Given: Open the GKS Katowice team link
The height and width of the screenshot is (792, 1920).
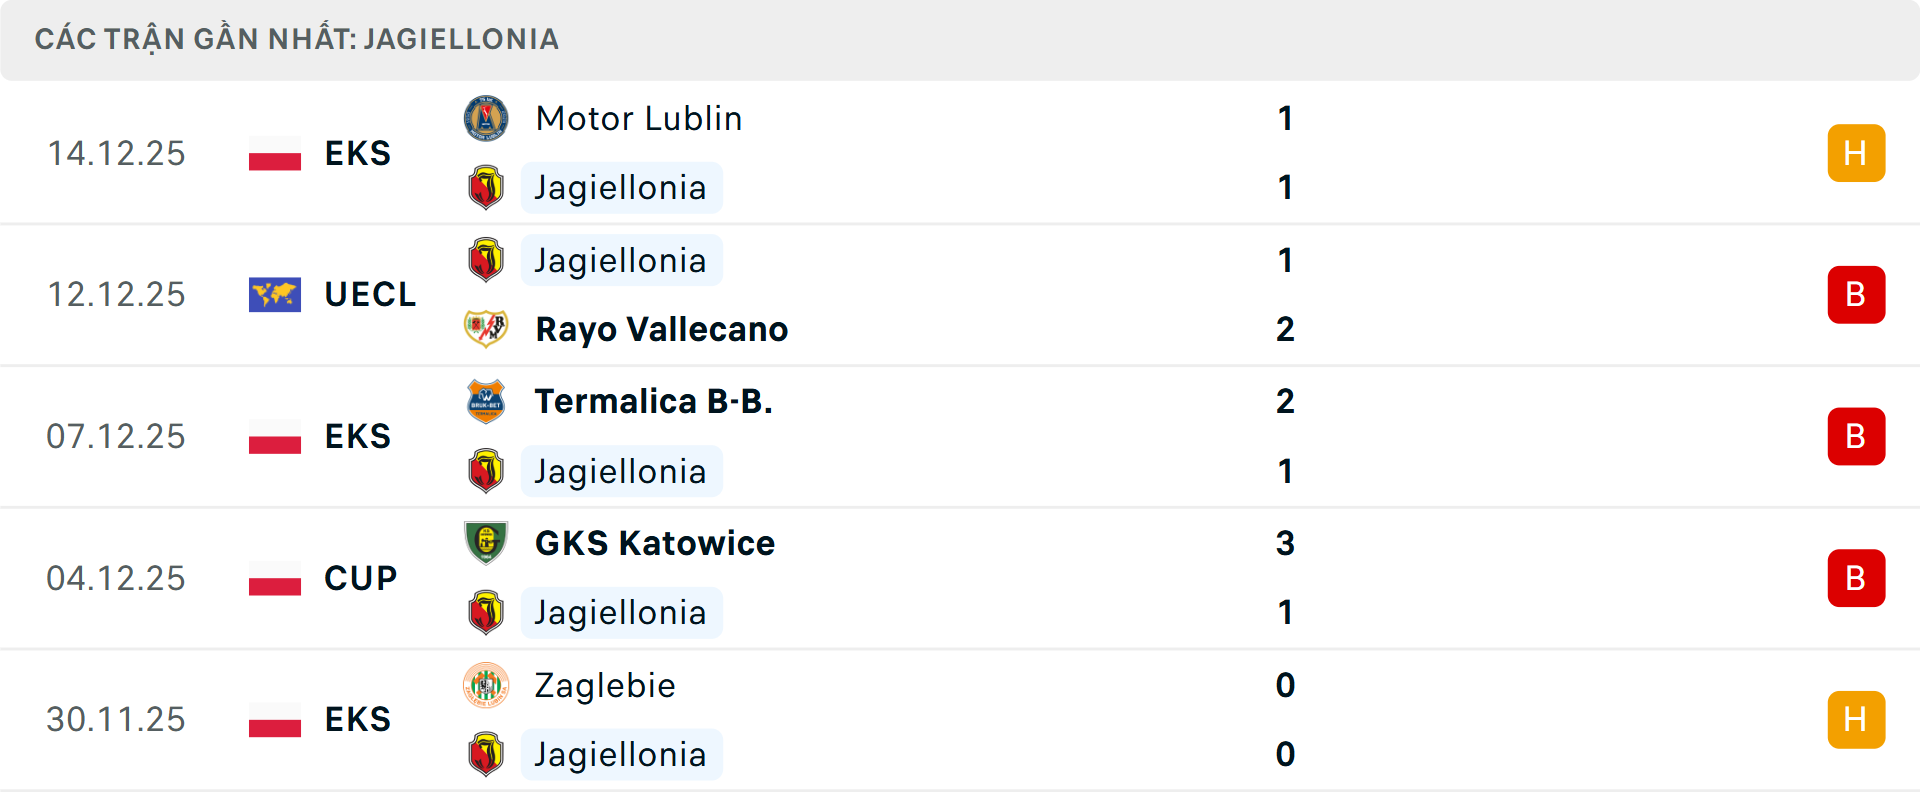Looking at the screenshot, I should click(655, 543).
